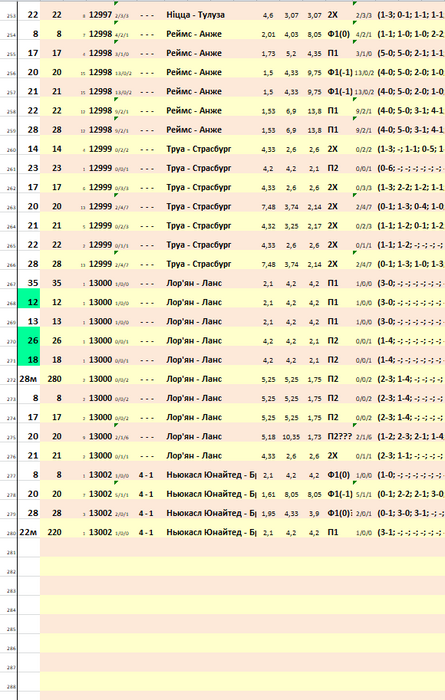Select the '4,35' odds cell
The width and height of the screenshot is (445, 700).
tap(314, 54)
